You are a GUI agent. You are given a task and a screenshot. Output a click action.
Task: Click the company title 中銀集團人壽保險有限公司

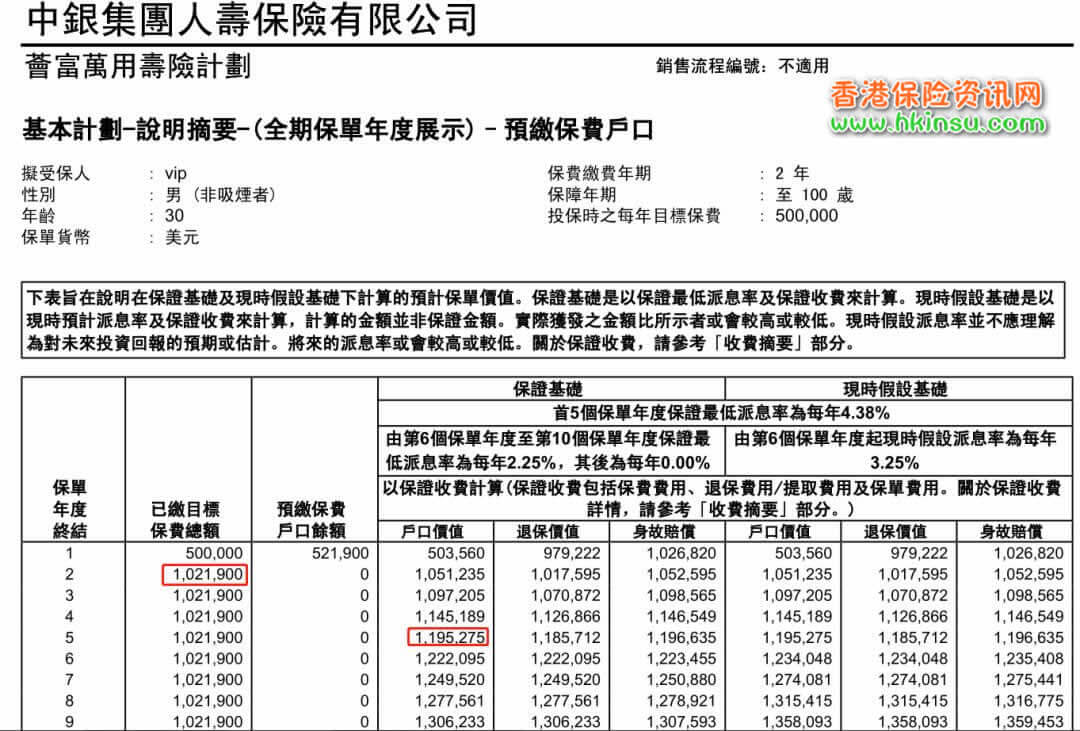pos(251,19)
